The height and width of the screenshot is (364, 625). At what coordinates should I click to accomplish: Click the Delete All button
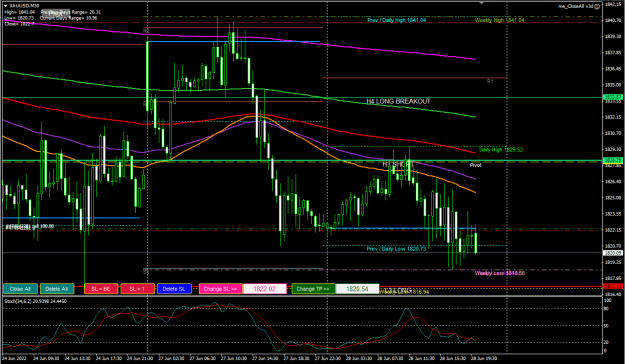tap(57, 289)
